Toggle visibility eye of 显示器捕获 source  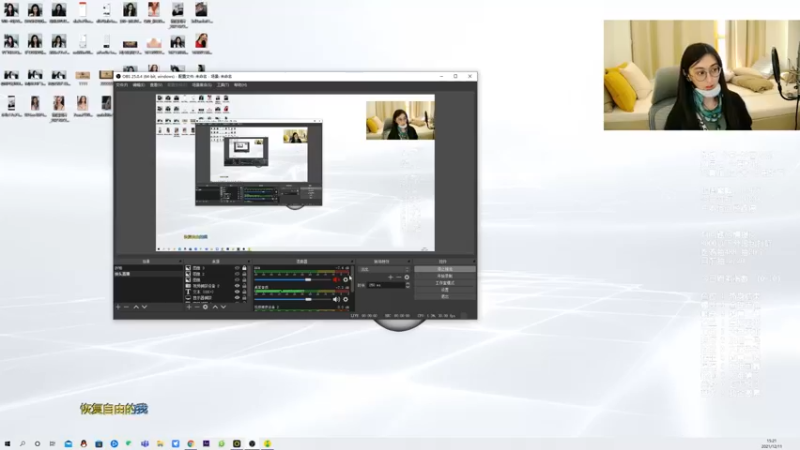point(237,298)
